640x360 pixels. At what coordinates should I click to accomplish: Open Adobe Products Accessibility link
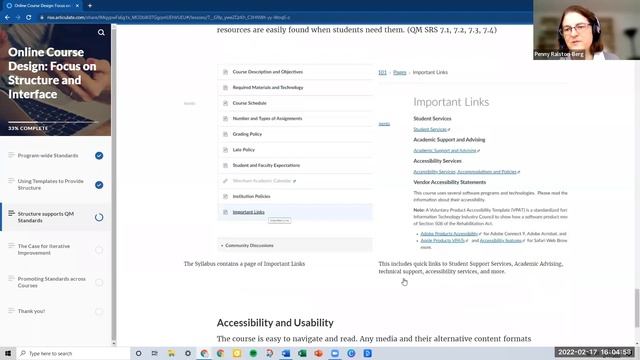pos(449,234)
